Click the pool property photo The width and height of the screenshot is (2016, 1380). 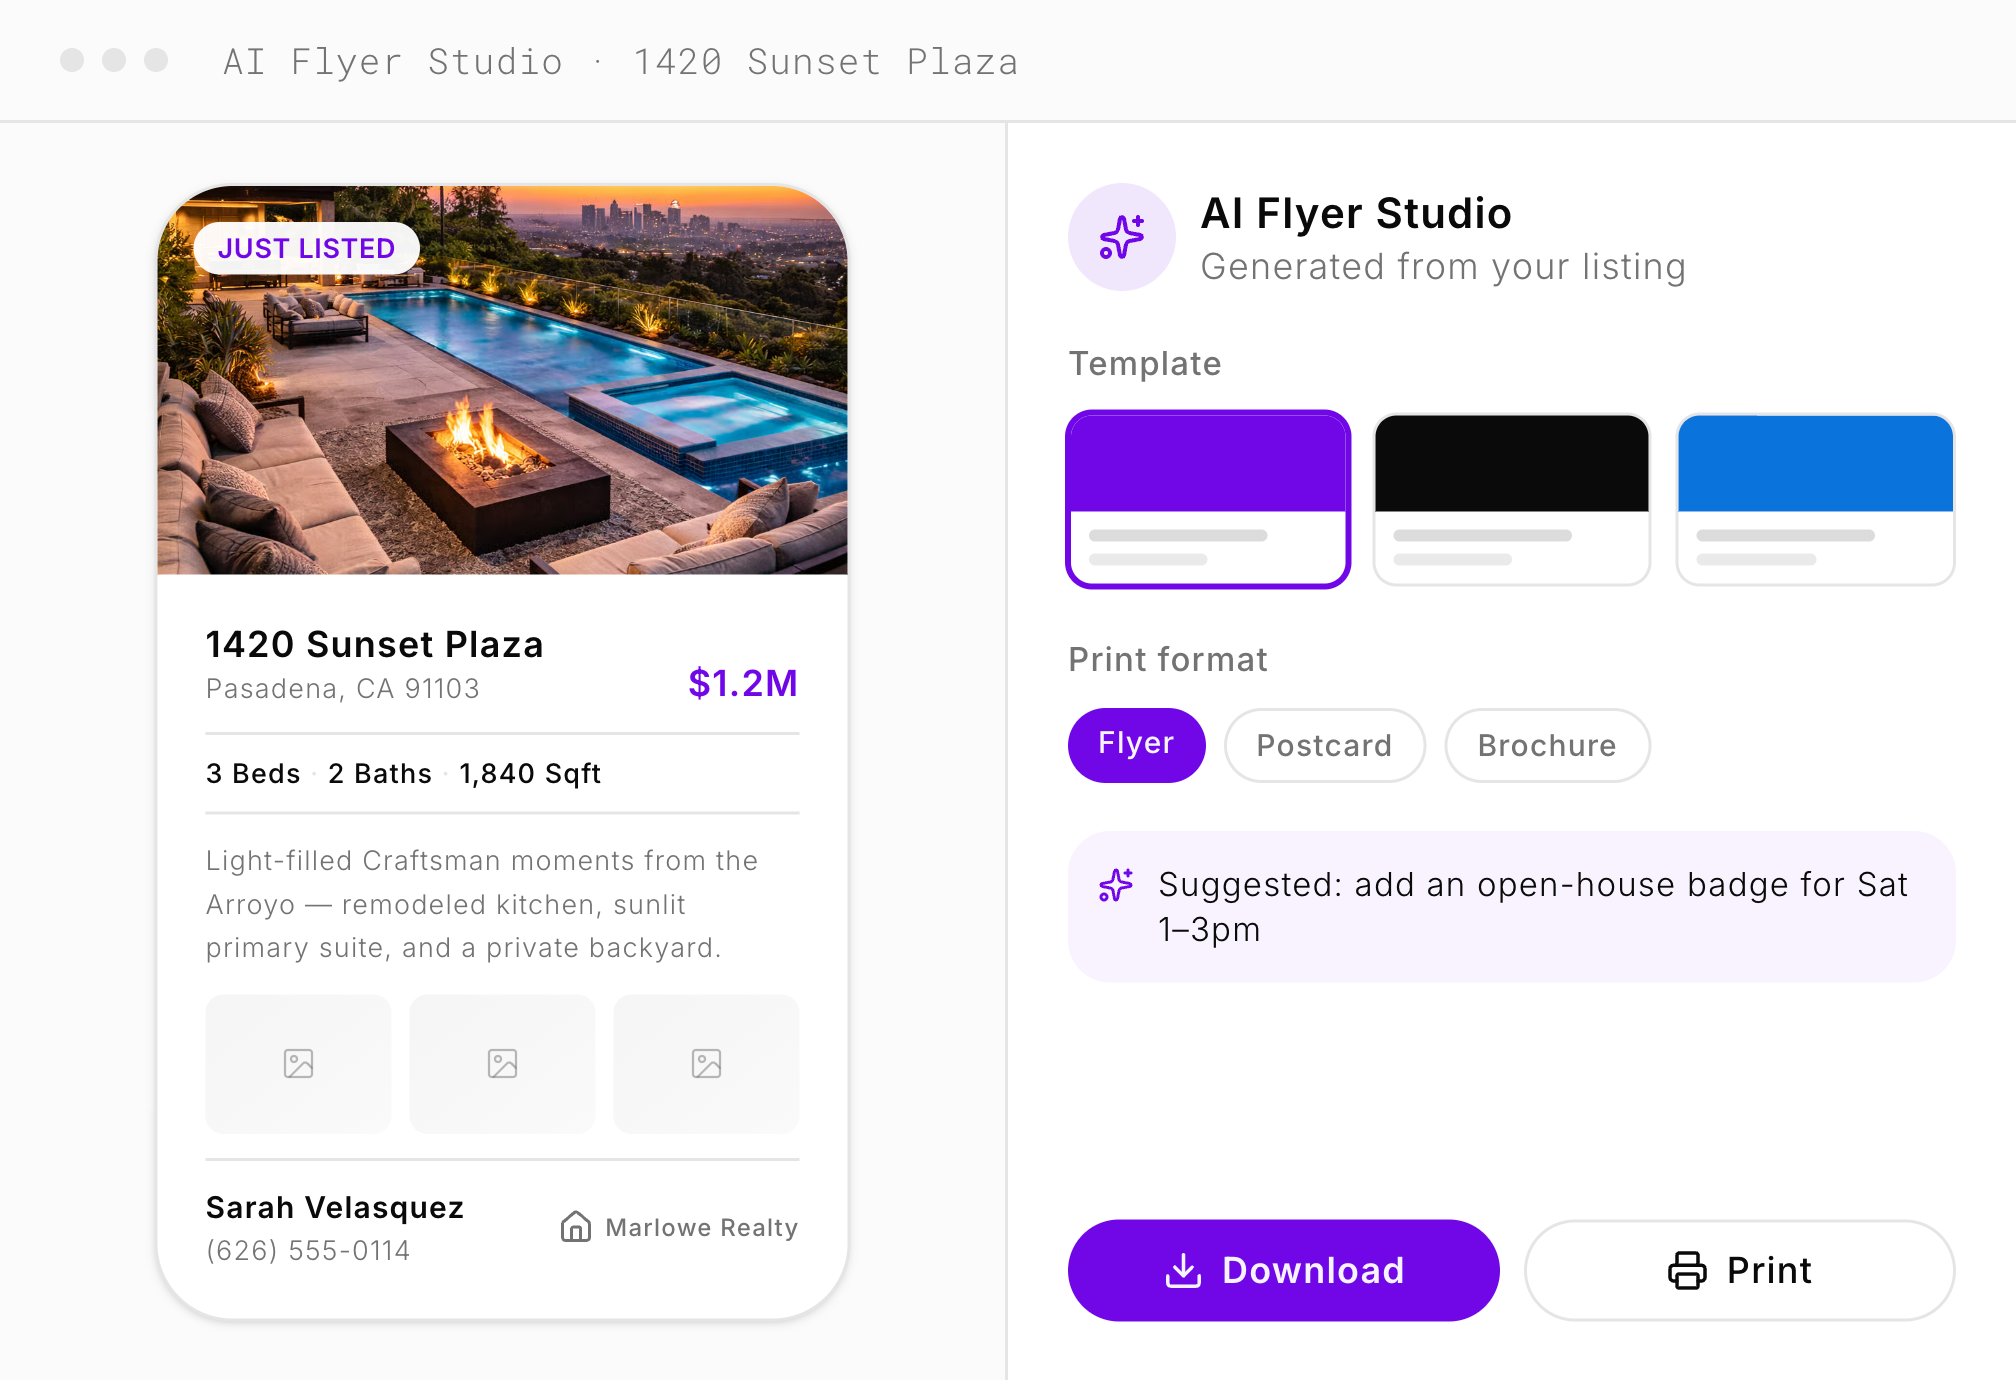(502, 380)
